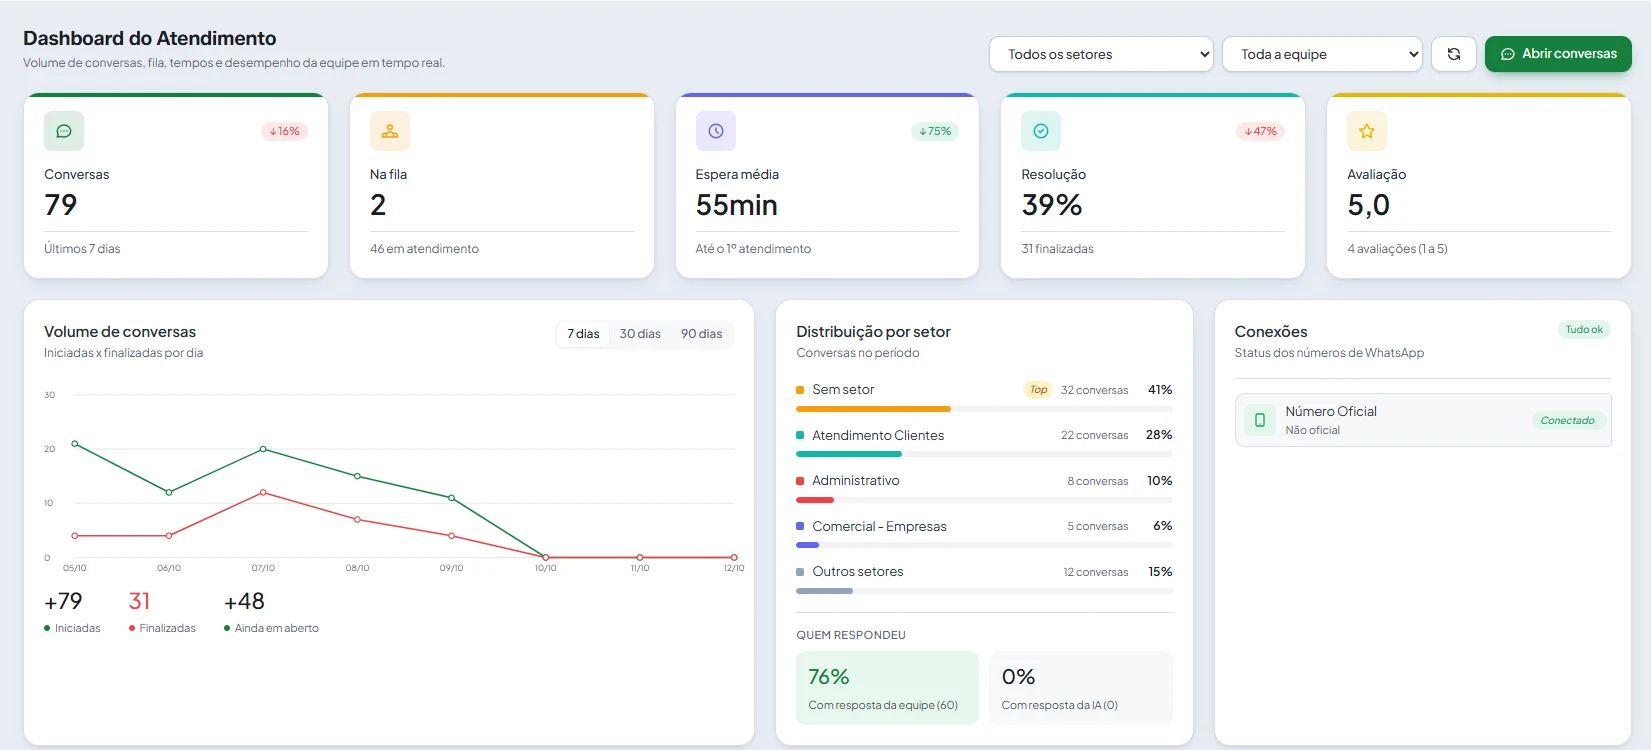This screenshot has width=1651, height=750.
Task: Click the Tudo ok badge
Action: pyautogui.click(x=1584, y=329)
